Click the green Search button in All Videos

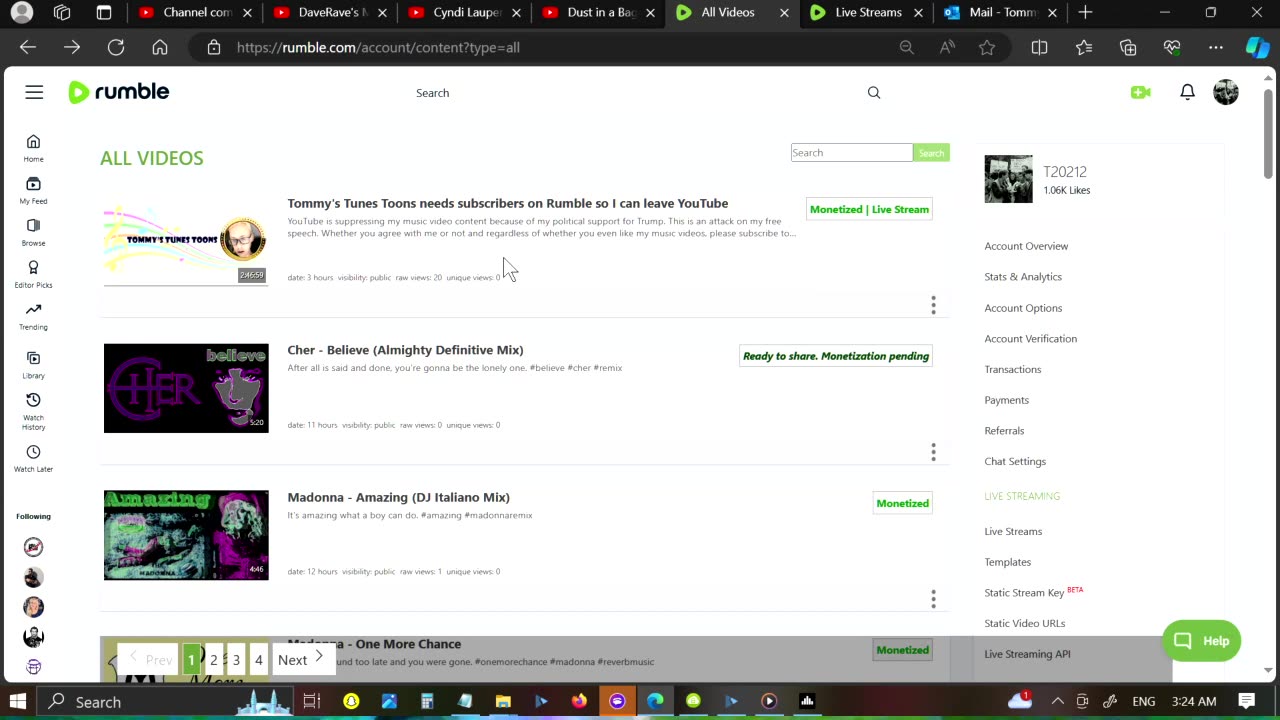click(931, 153)
